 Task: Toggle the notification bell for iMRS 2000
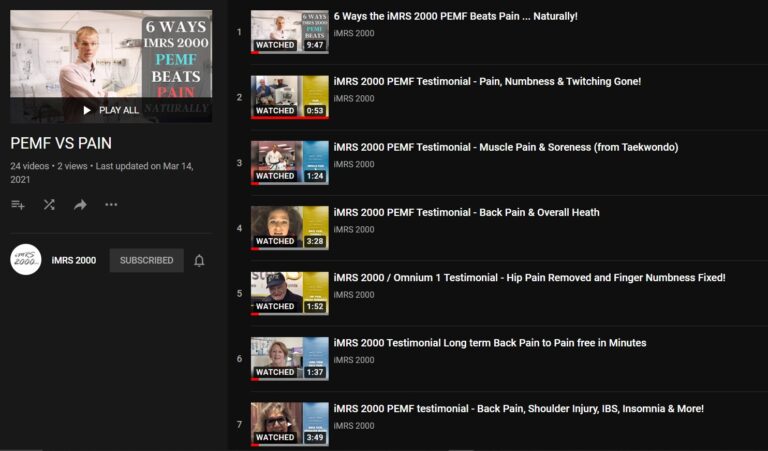click(199, 261)
